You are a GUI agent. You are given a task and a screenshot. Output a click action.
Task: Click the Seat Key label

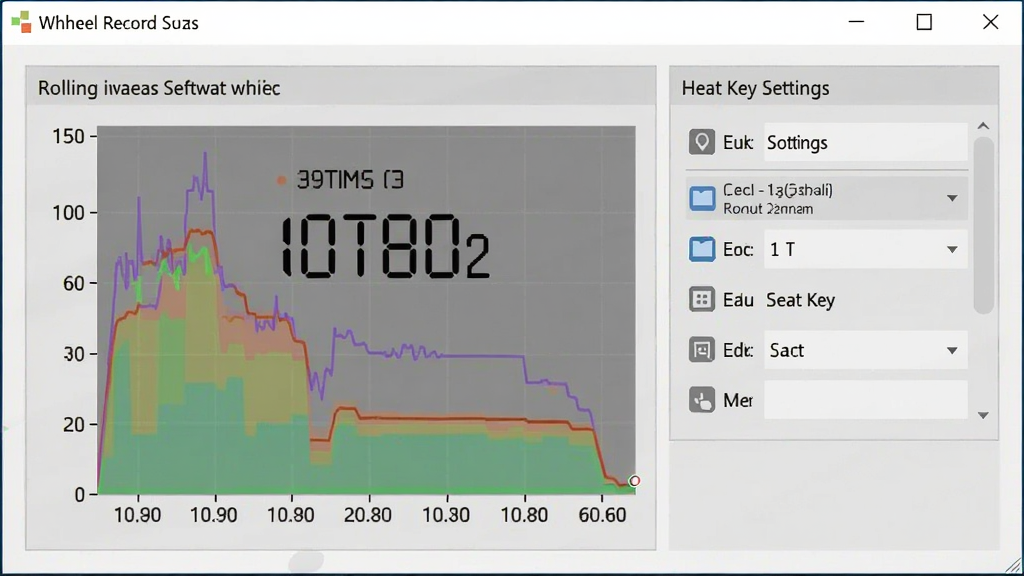pos(800,300)
